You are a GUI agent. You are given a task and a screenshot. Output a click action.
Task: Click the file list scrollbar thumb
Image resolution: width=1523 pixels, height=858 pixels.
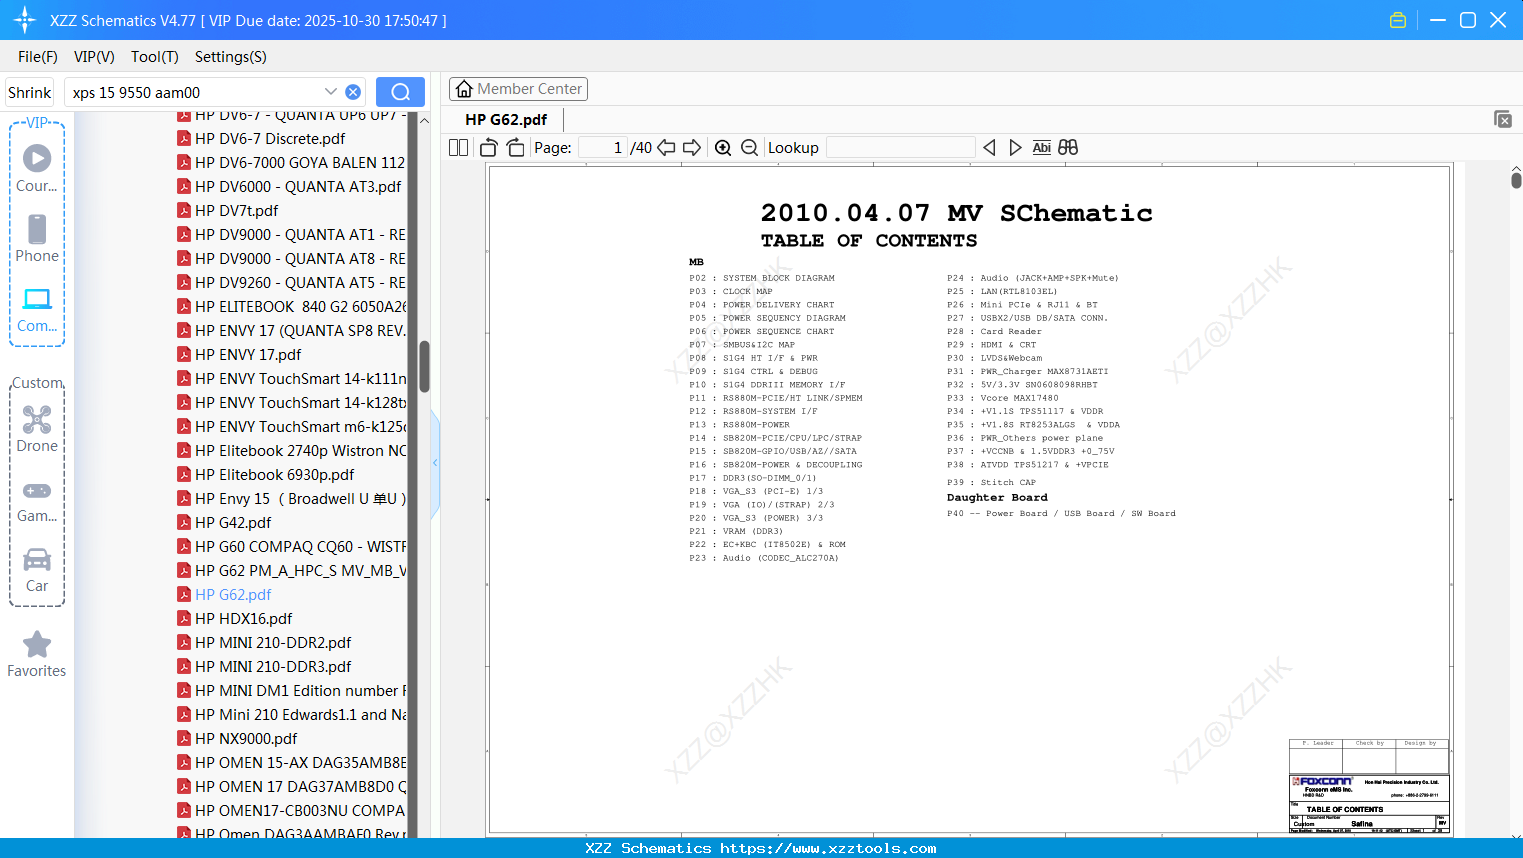pyautogui.click(x=424, y=366)
